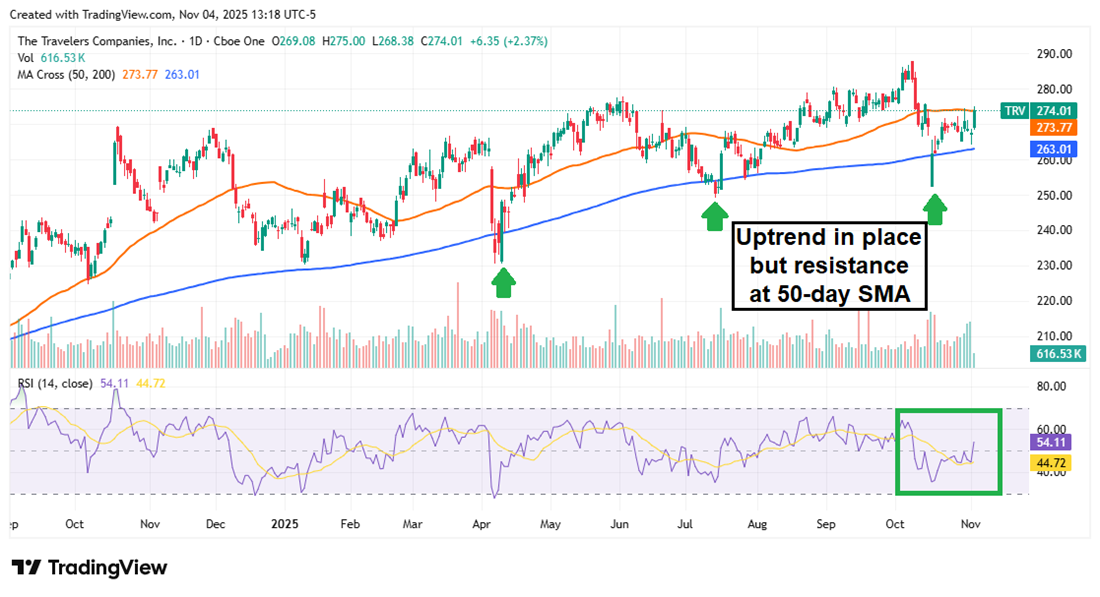Click the Jul label on time axis
The height and width of the screenshot is (597, 1100).
[x=685, y=524]
